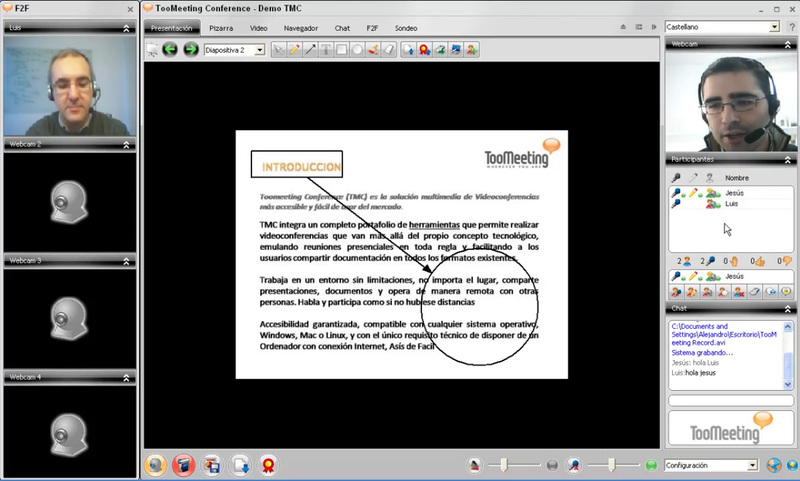Go to the previous slide with green left arrow
Viewport: 800px width, 481px height.
pyautogui.click(x=170, y=49)
